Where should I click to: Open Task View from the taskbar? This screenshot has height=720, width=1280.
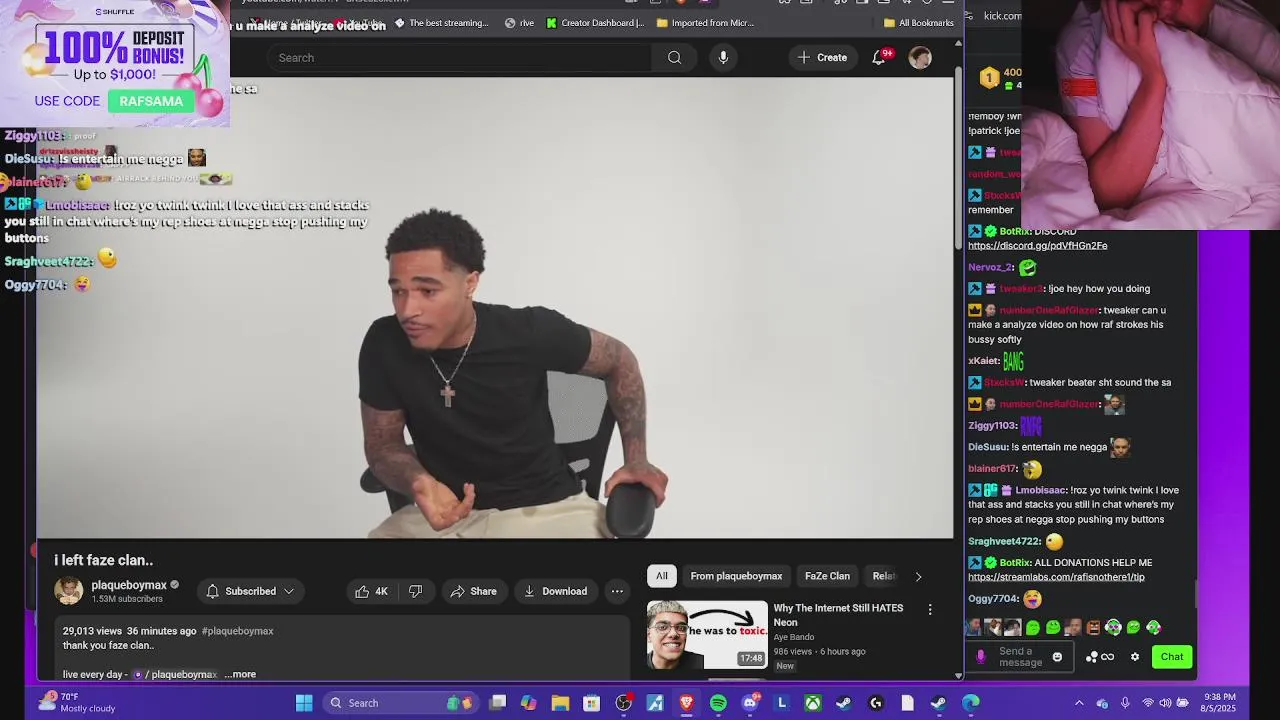[x=498, y=703]
